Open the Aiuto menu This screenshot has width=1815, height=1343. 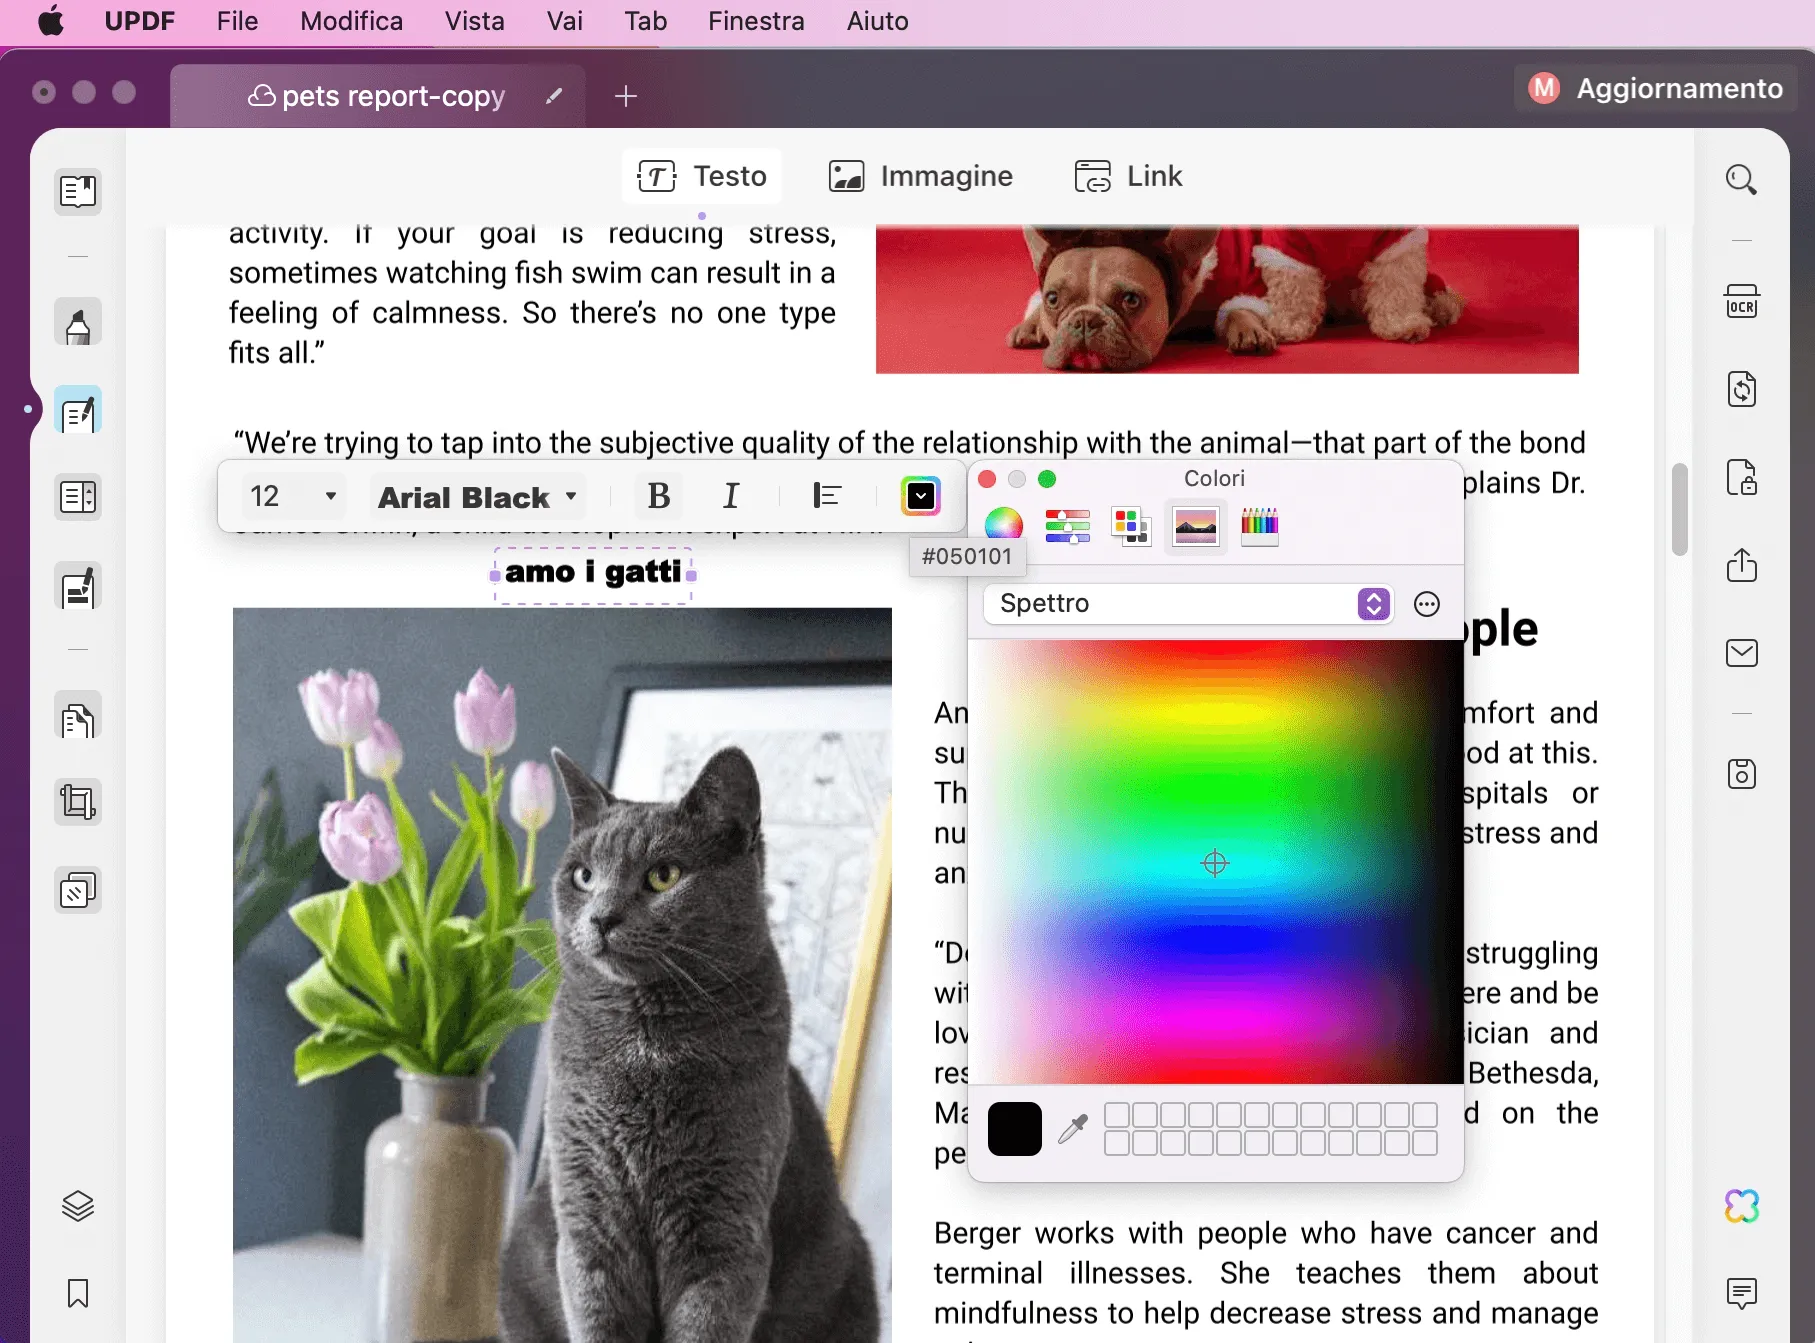(877, 21)
